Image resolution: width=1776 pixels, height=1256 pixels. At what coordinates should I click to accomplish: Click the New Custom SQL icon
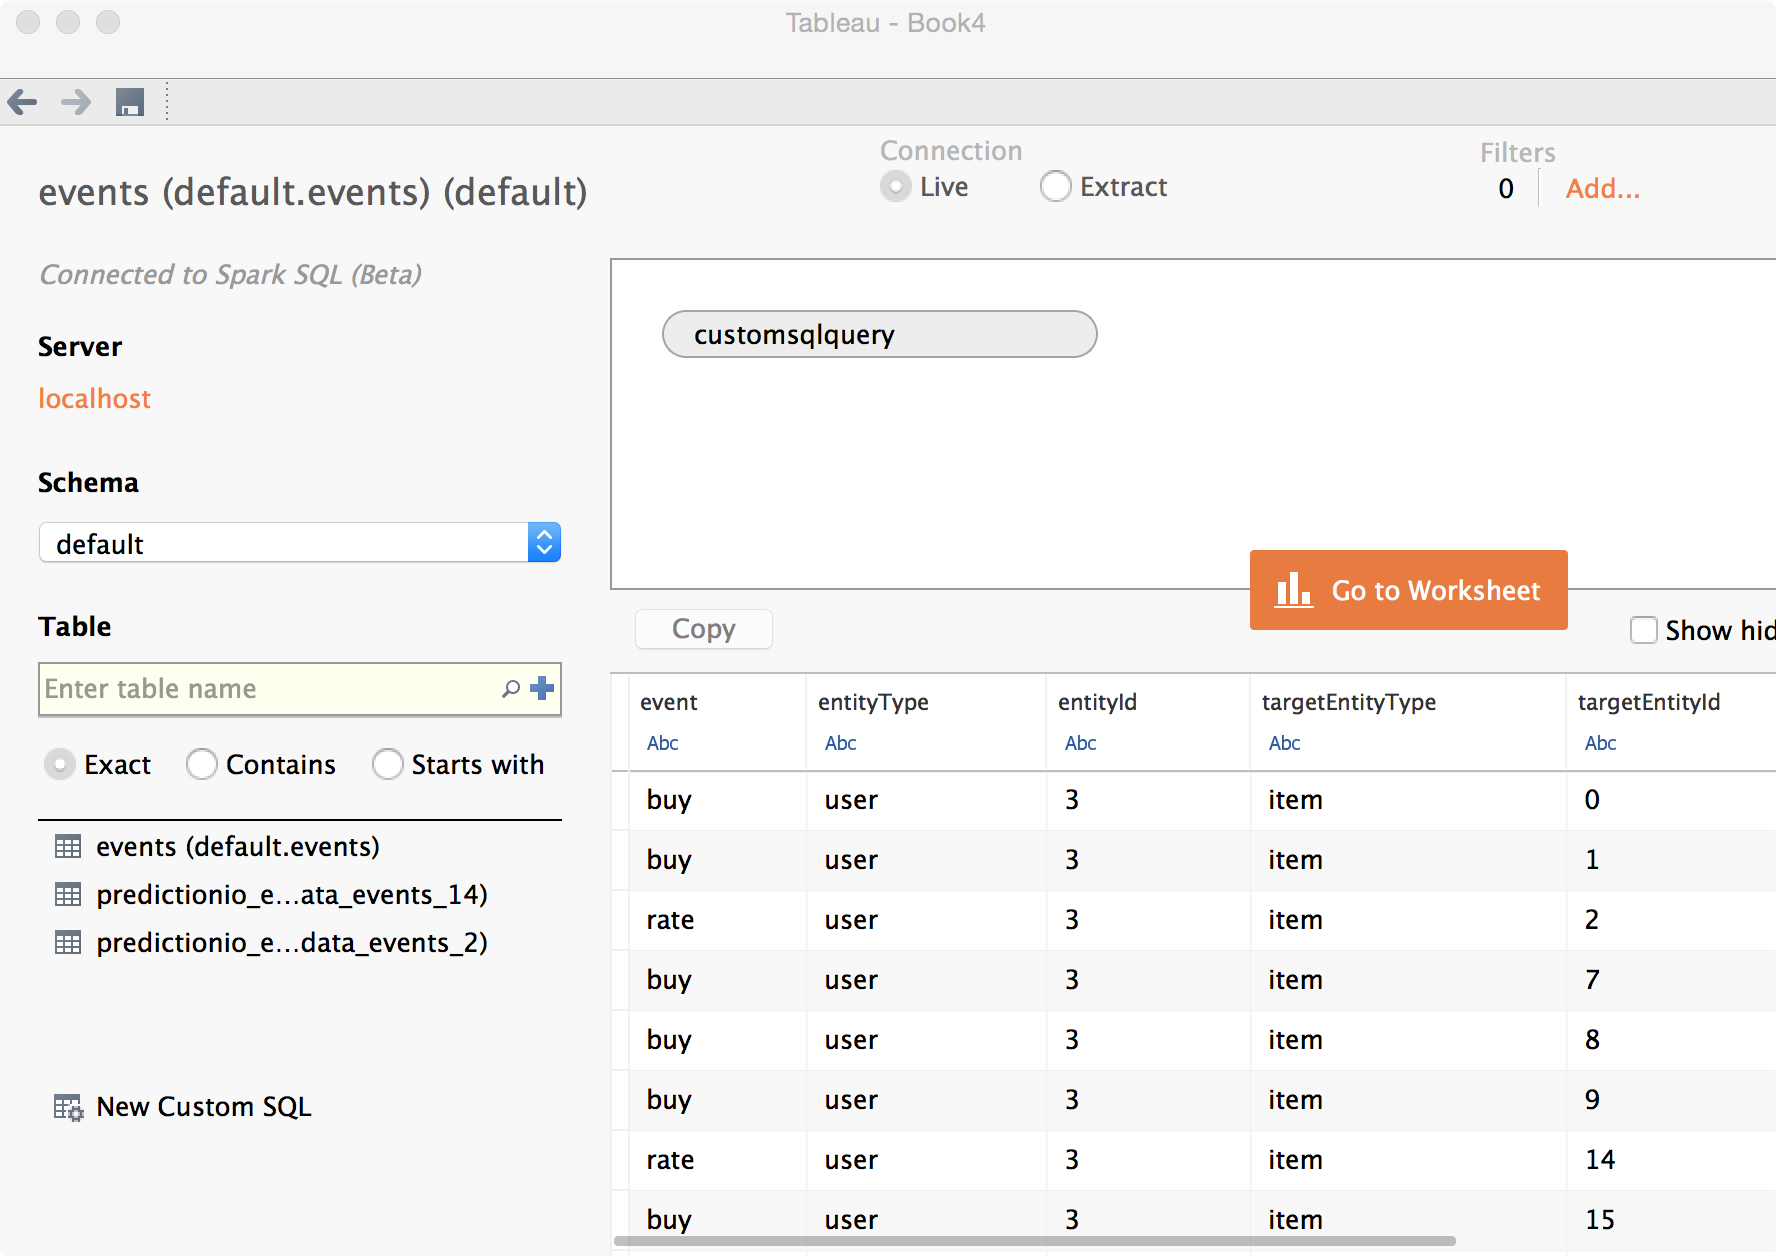pyautogui.click(x=68, y=1107)
